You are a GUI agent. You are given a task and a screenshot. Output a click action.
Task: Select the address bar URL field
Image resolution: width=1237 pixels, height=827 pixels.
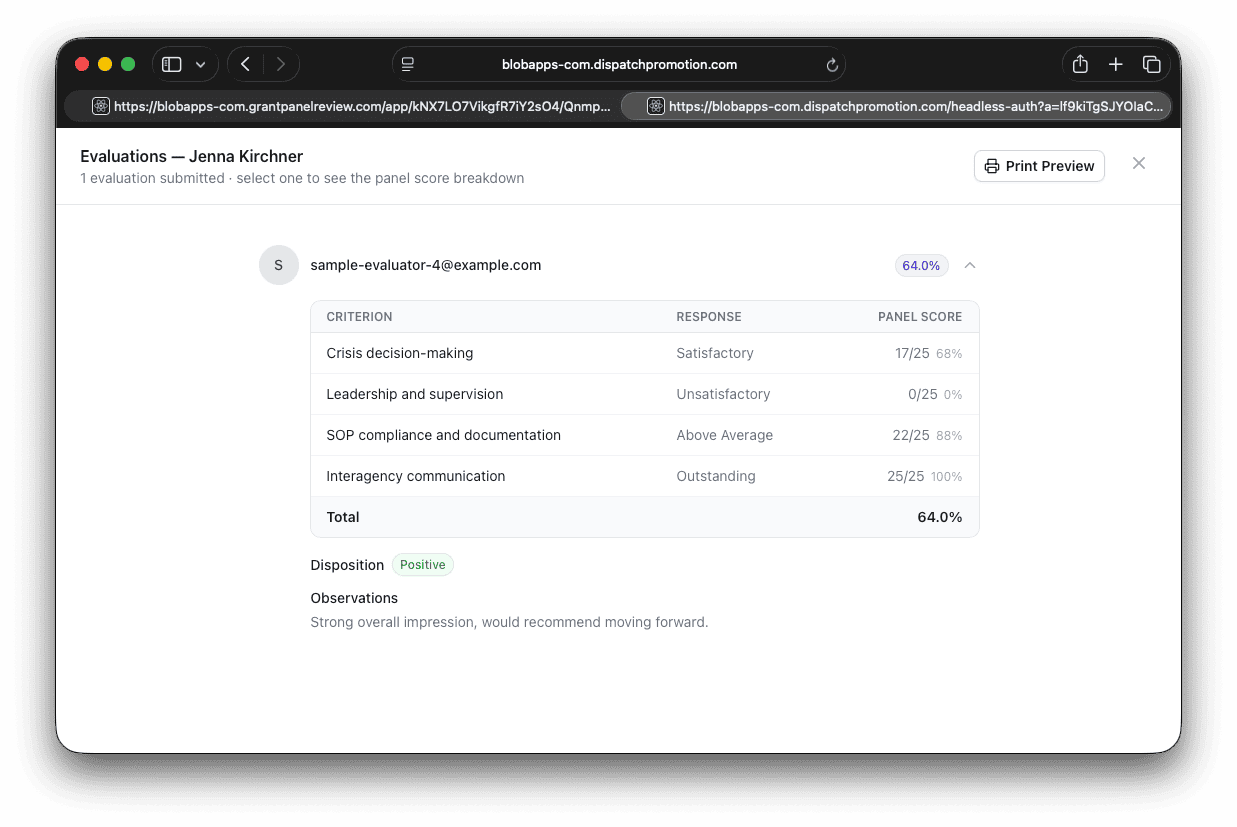tap(619, 64)
